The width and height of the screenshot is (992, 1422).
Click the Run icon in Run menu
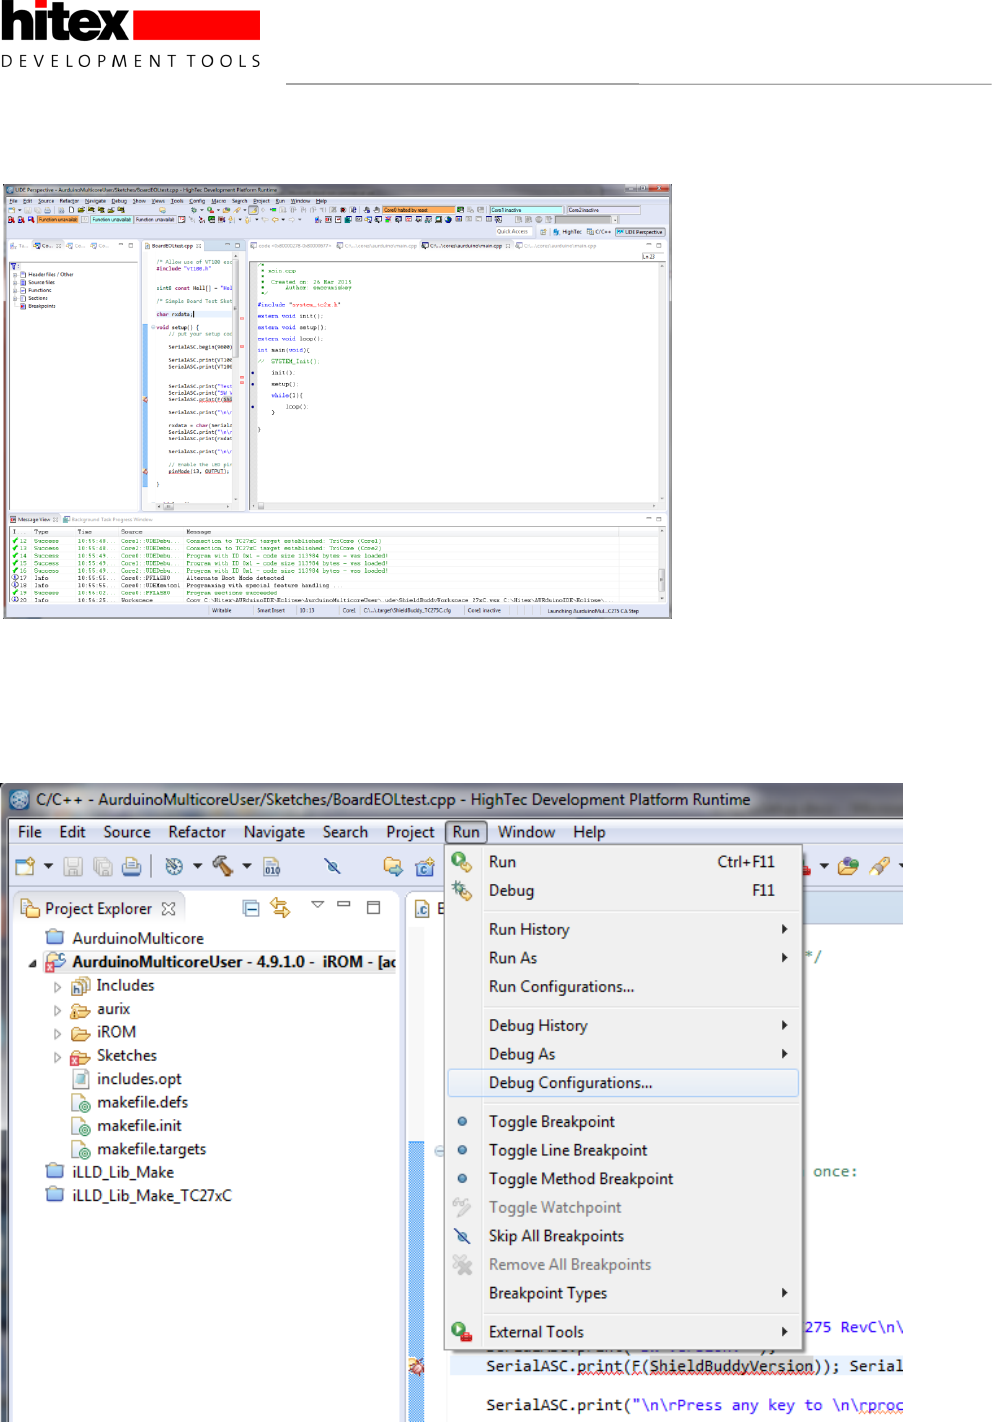tap(461, 862)
